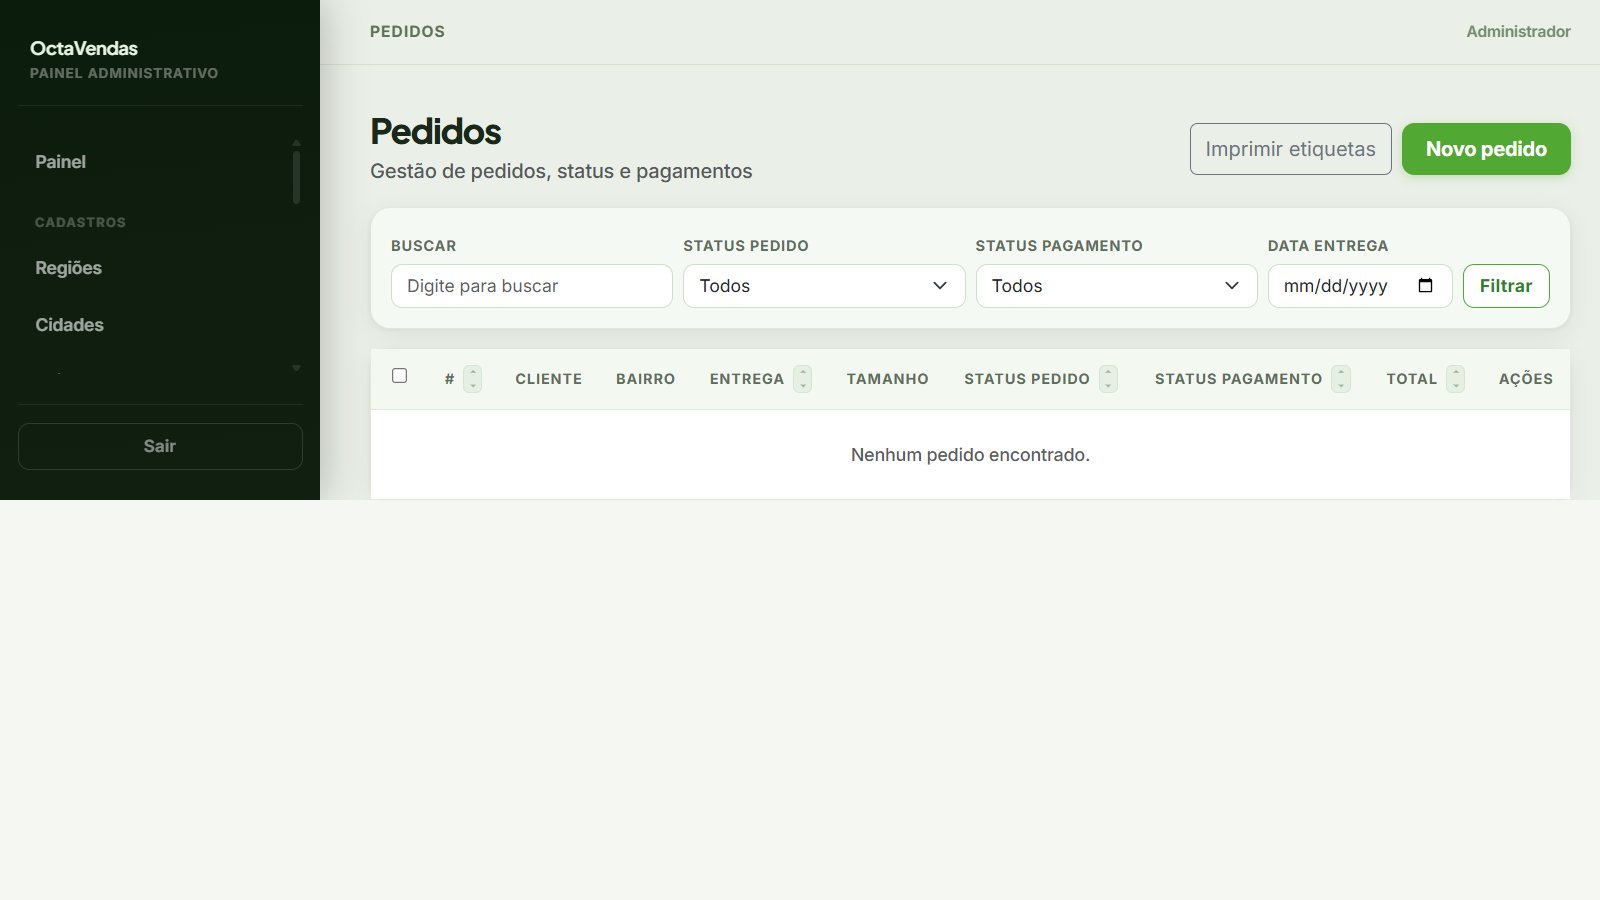Toggle the select-all orders checkbox
Image resolution: width=1600 pixels, height=900 pixels.
pos(400,376)
